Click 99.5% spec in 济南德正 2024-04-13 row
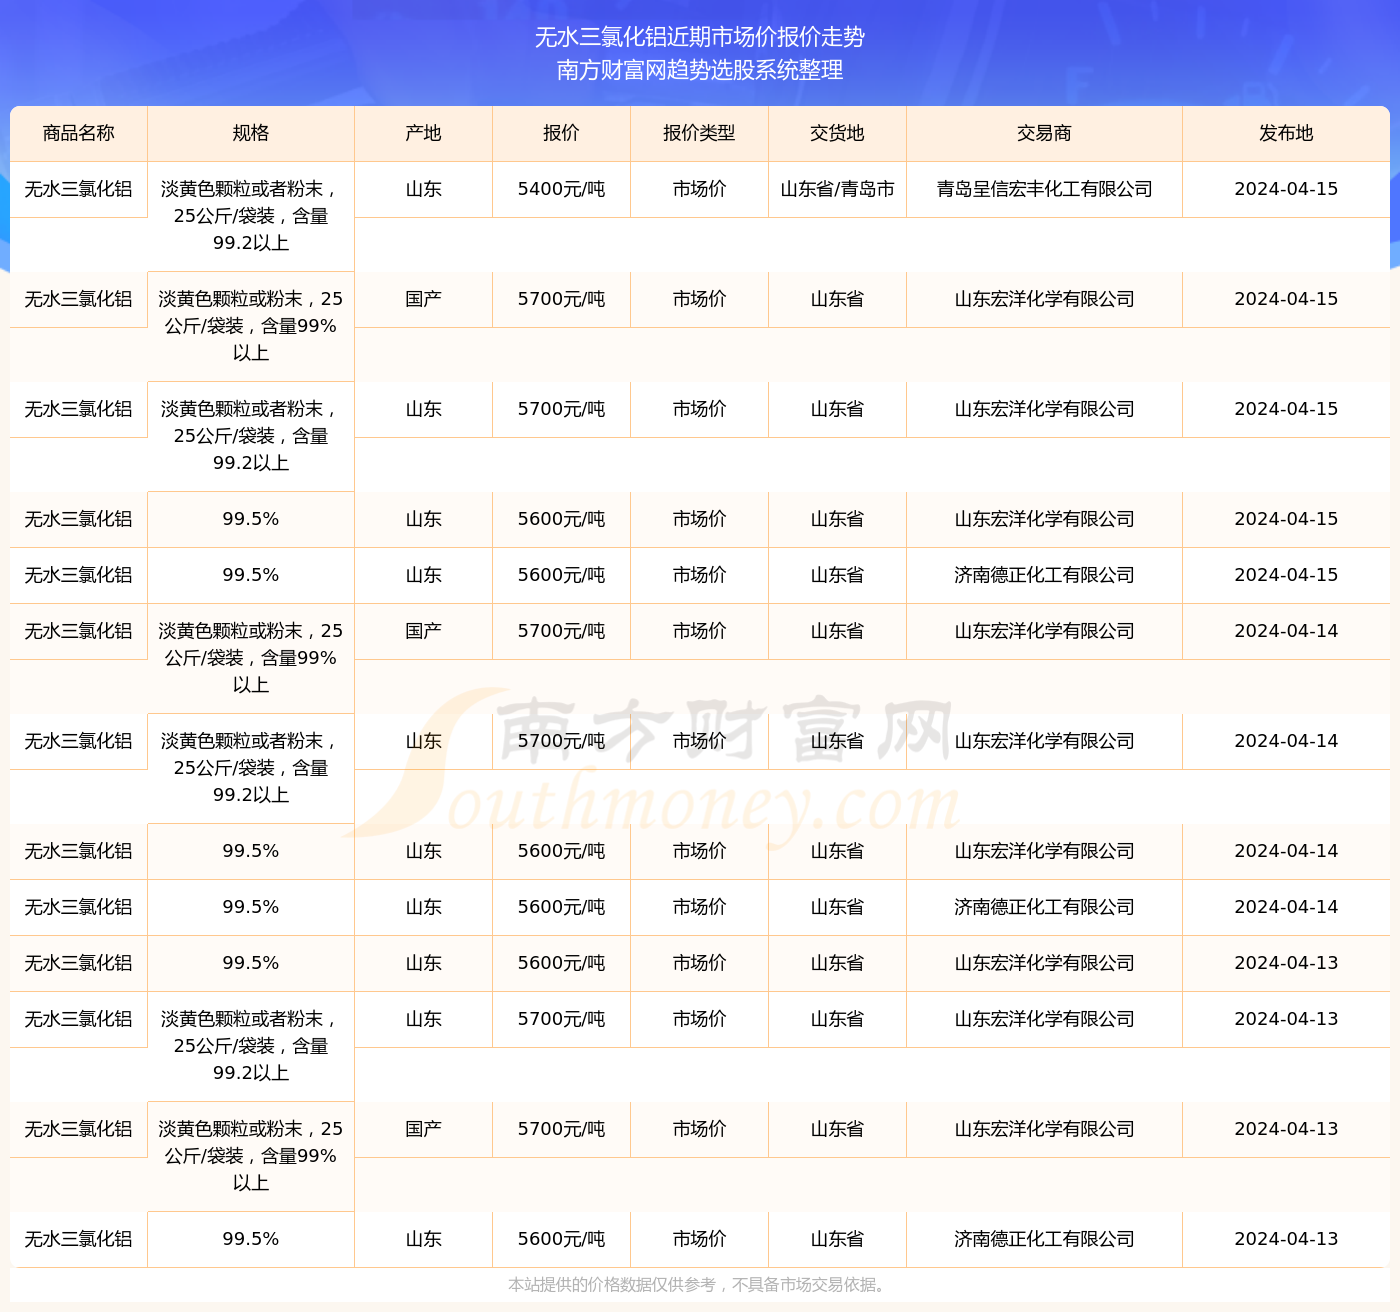Screen dimensions: 1400x1312 pos(251,1239)
